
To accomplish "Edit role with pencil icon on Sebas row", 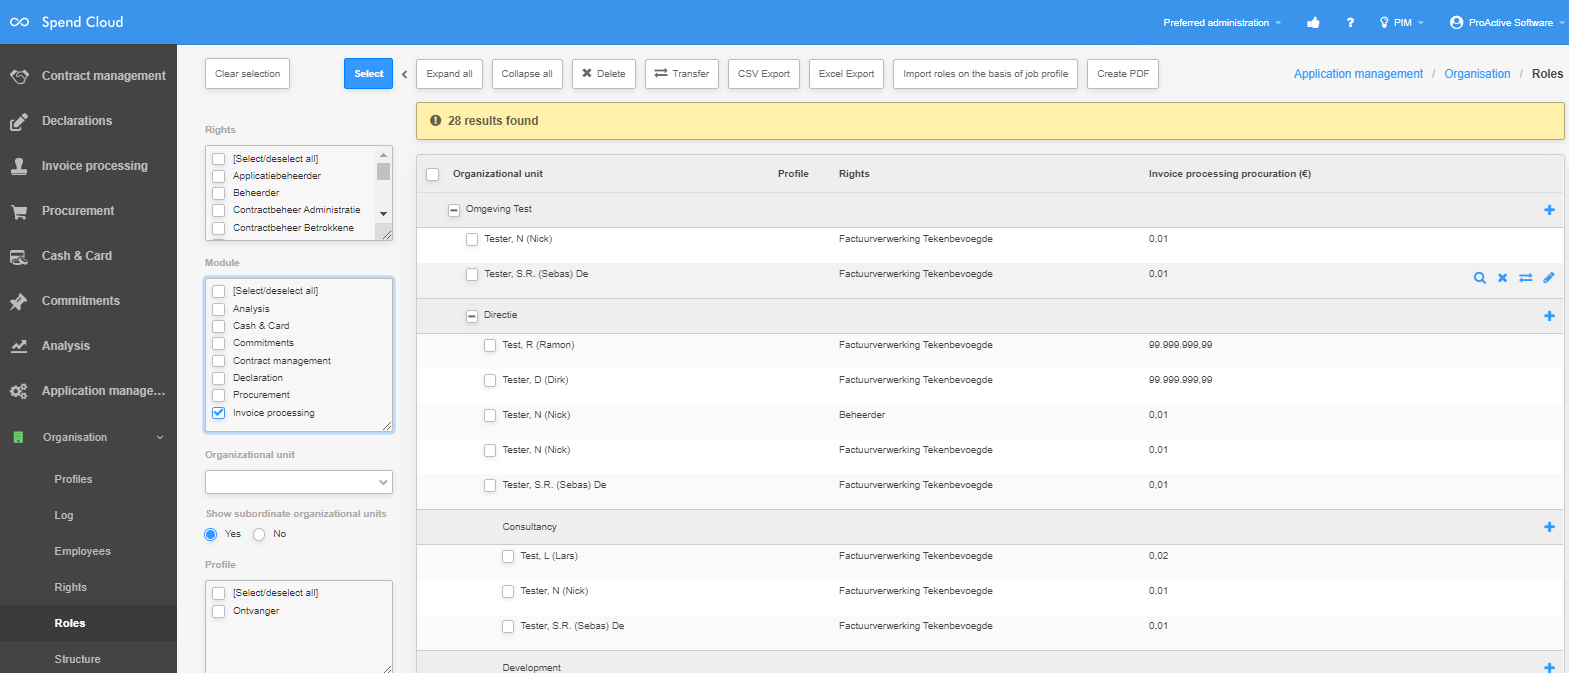I will click(1549, 278).
